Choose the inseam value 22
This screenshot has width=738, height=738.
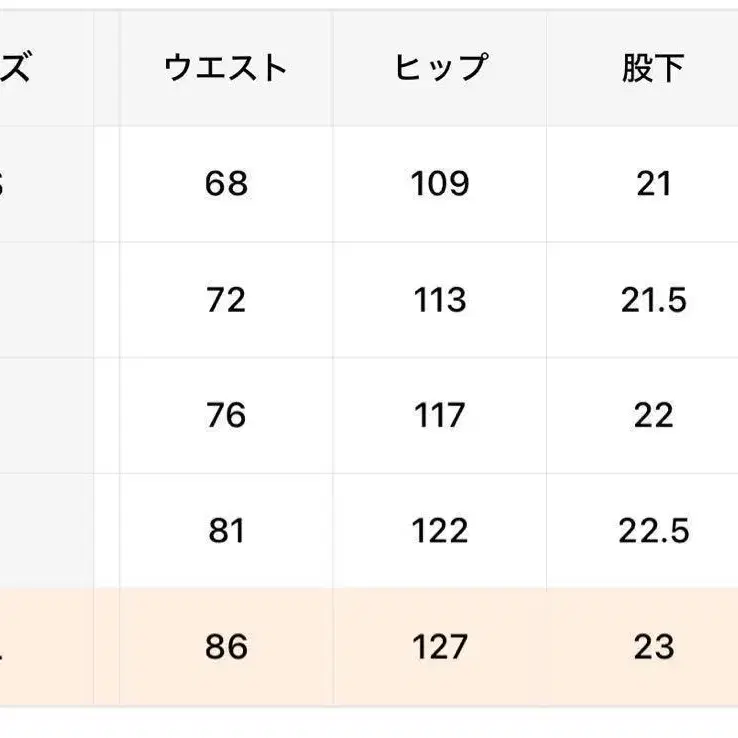point(653,415)
